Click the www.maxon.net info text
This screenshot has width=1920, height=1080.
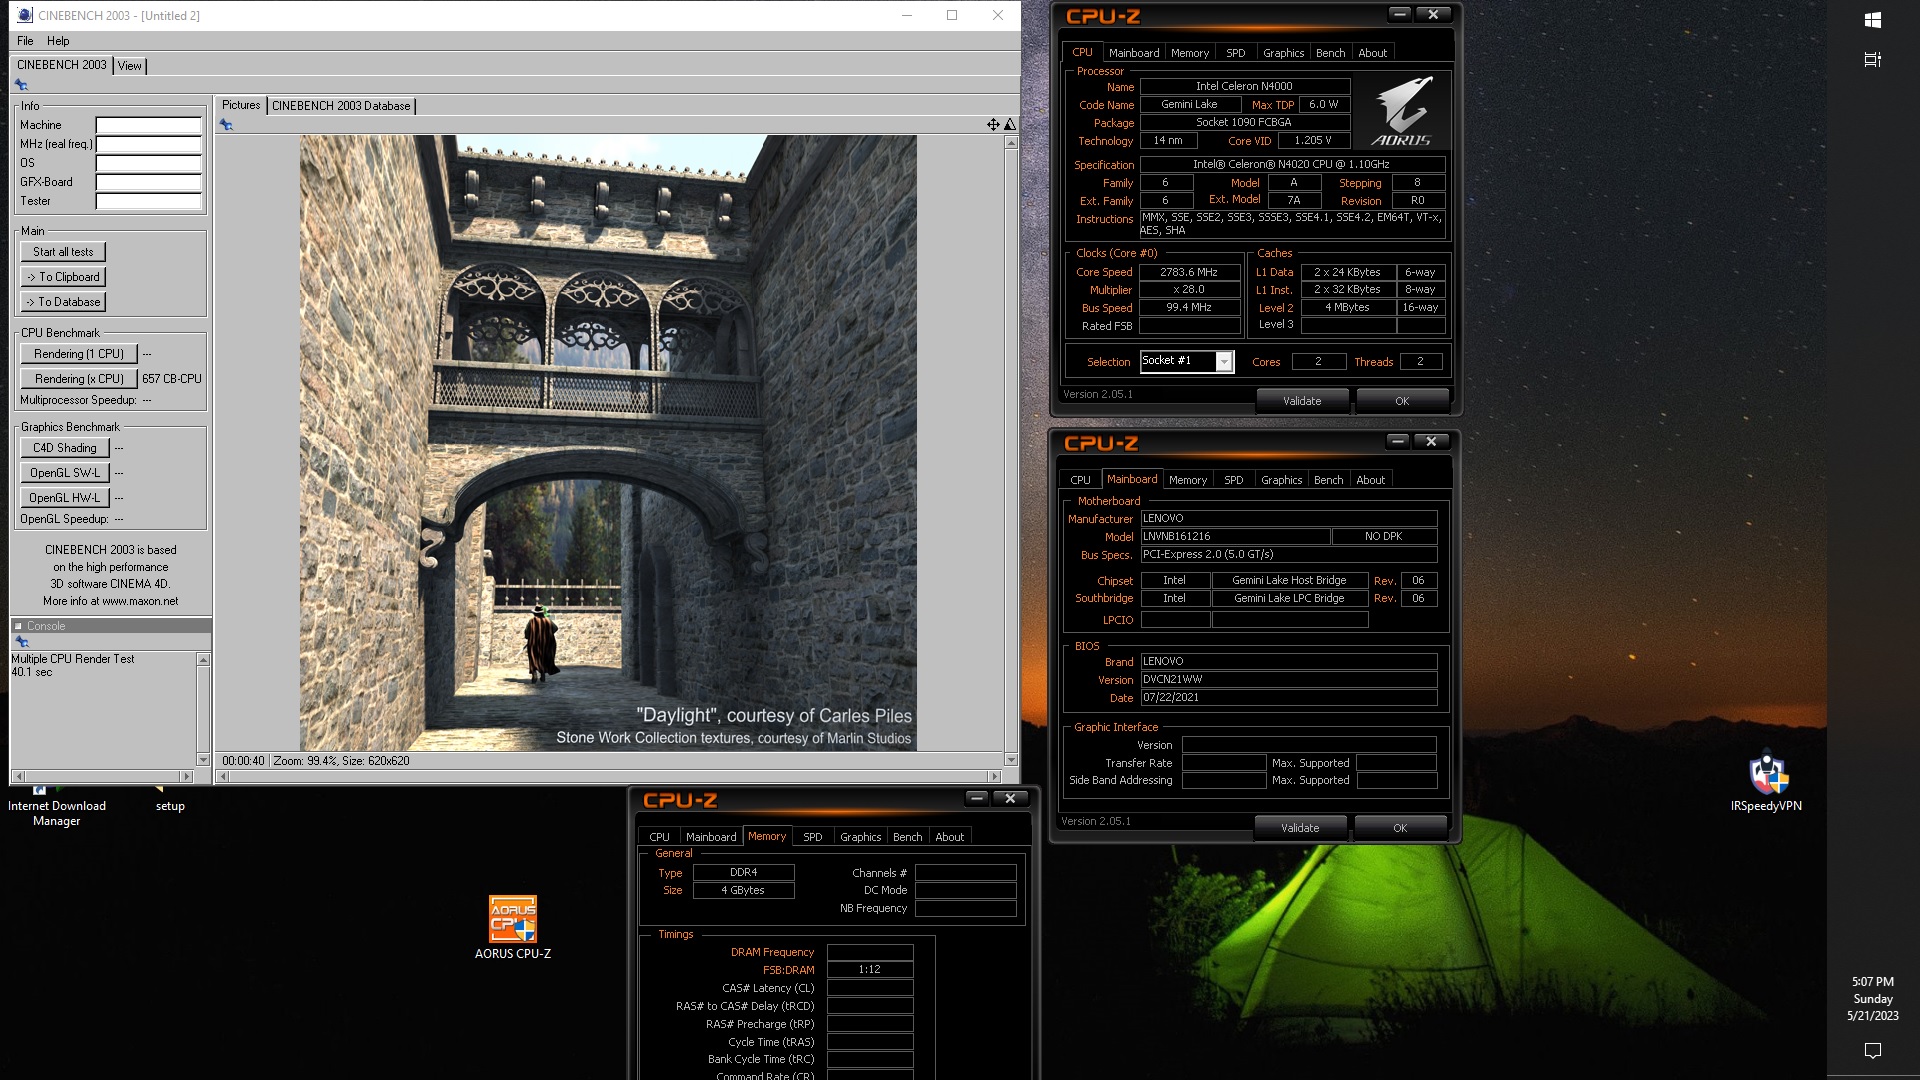coord(140,601)
